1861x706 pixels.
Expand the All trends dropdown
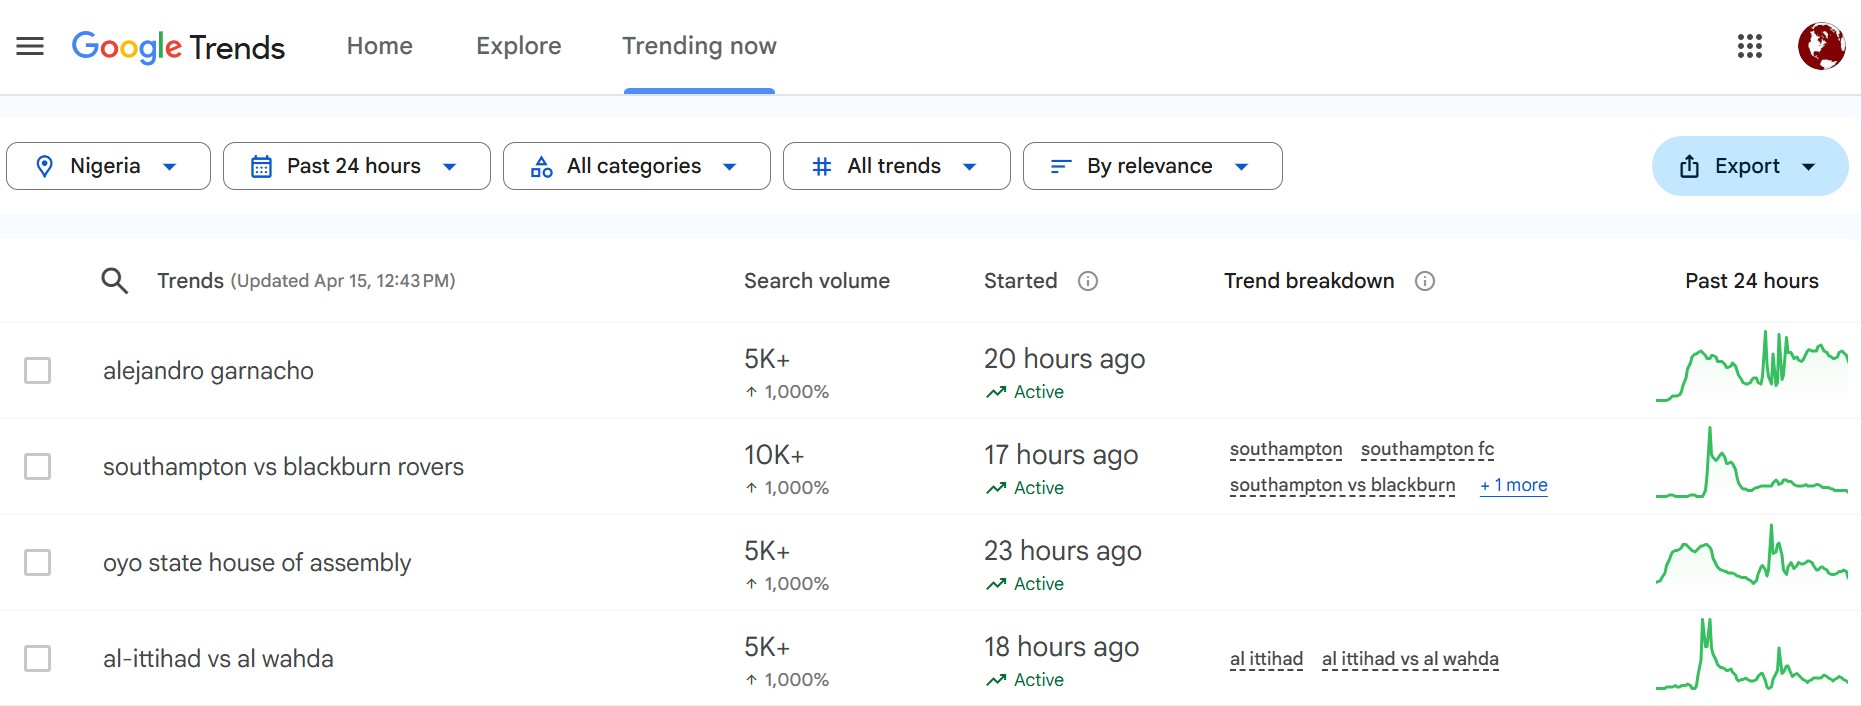pos(897,166)
